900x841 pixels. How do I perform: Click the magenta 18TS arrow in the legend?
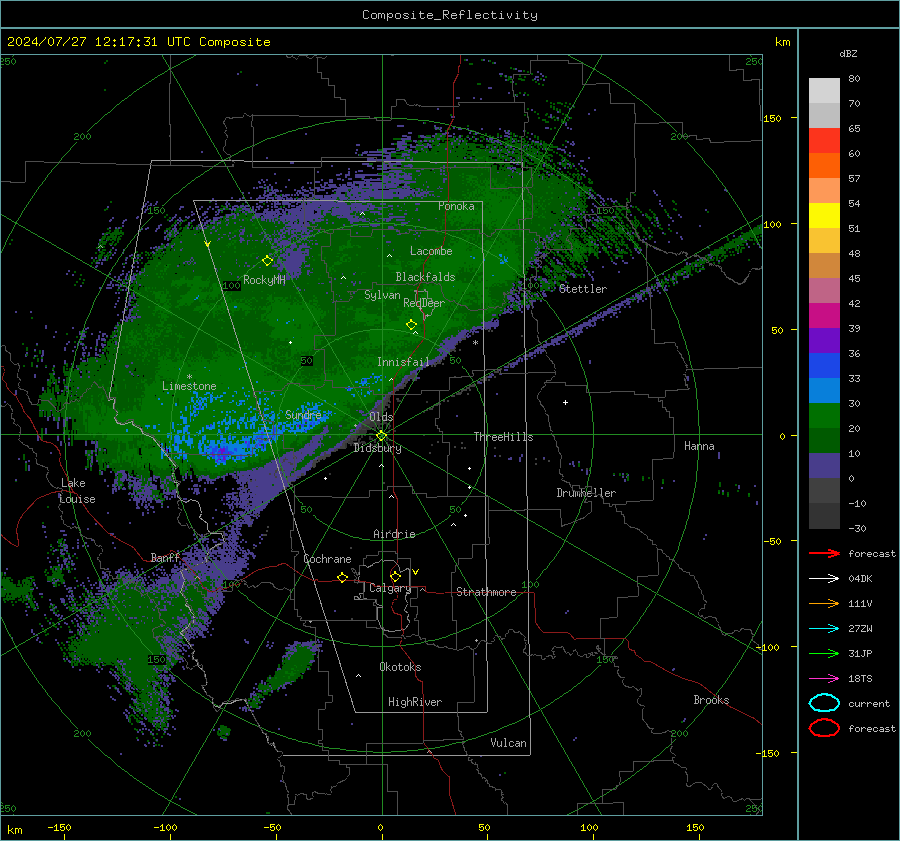(824, 679)
